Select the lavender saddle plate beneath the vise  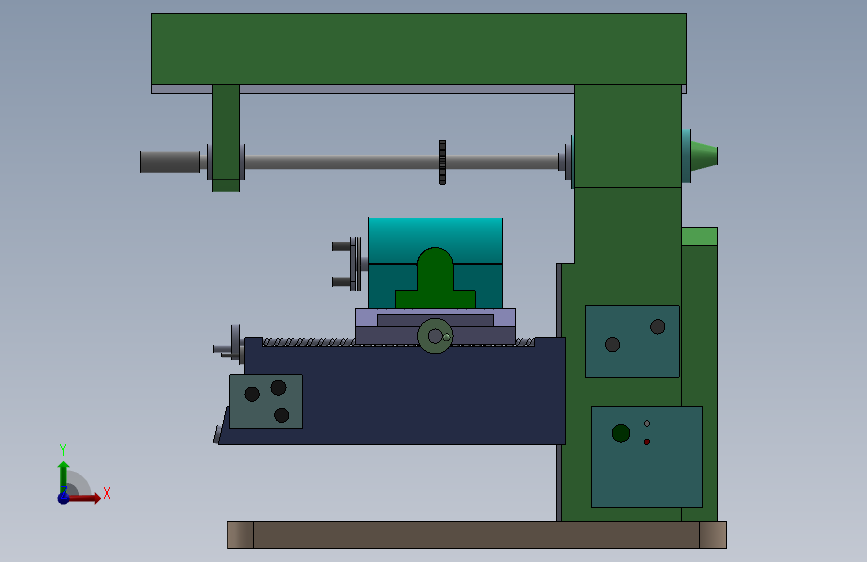pos(435,317)
